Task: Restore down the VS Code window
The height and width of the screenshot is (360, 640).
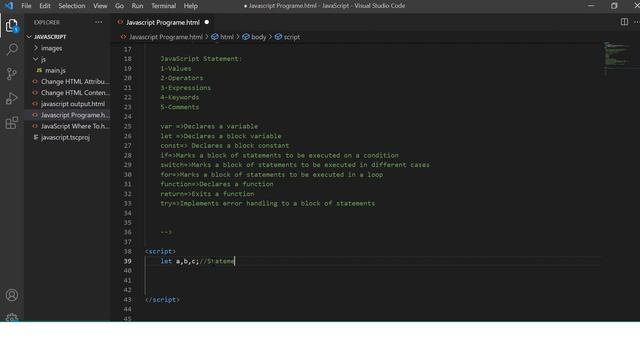Action: pyautogui.click(x=614, y=6)
